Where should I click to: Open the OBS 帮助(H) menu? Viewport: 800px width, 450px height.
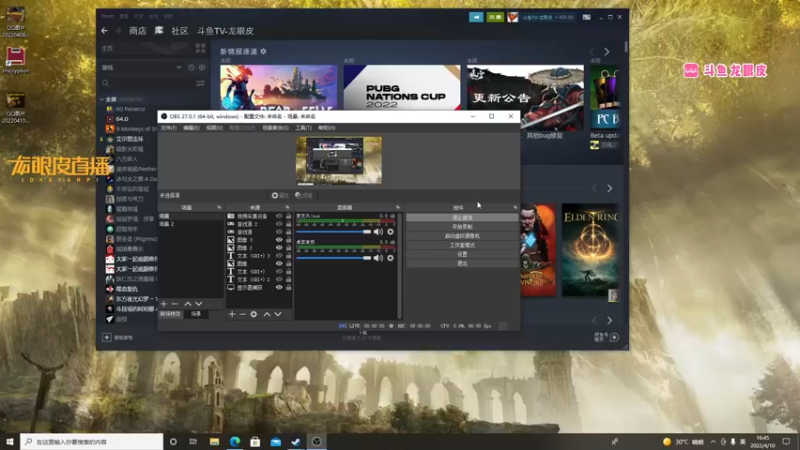(x=327, y=128)
